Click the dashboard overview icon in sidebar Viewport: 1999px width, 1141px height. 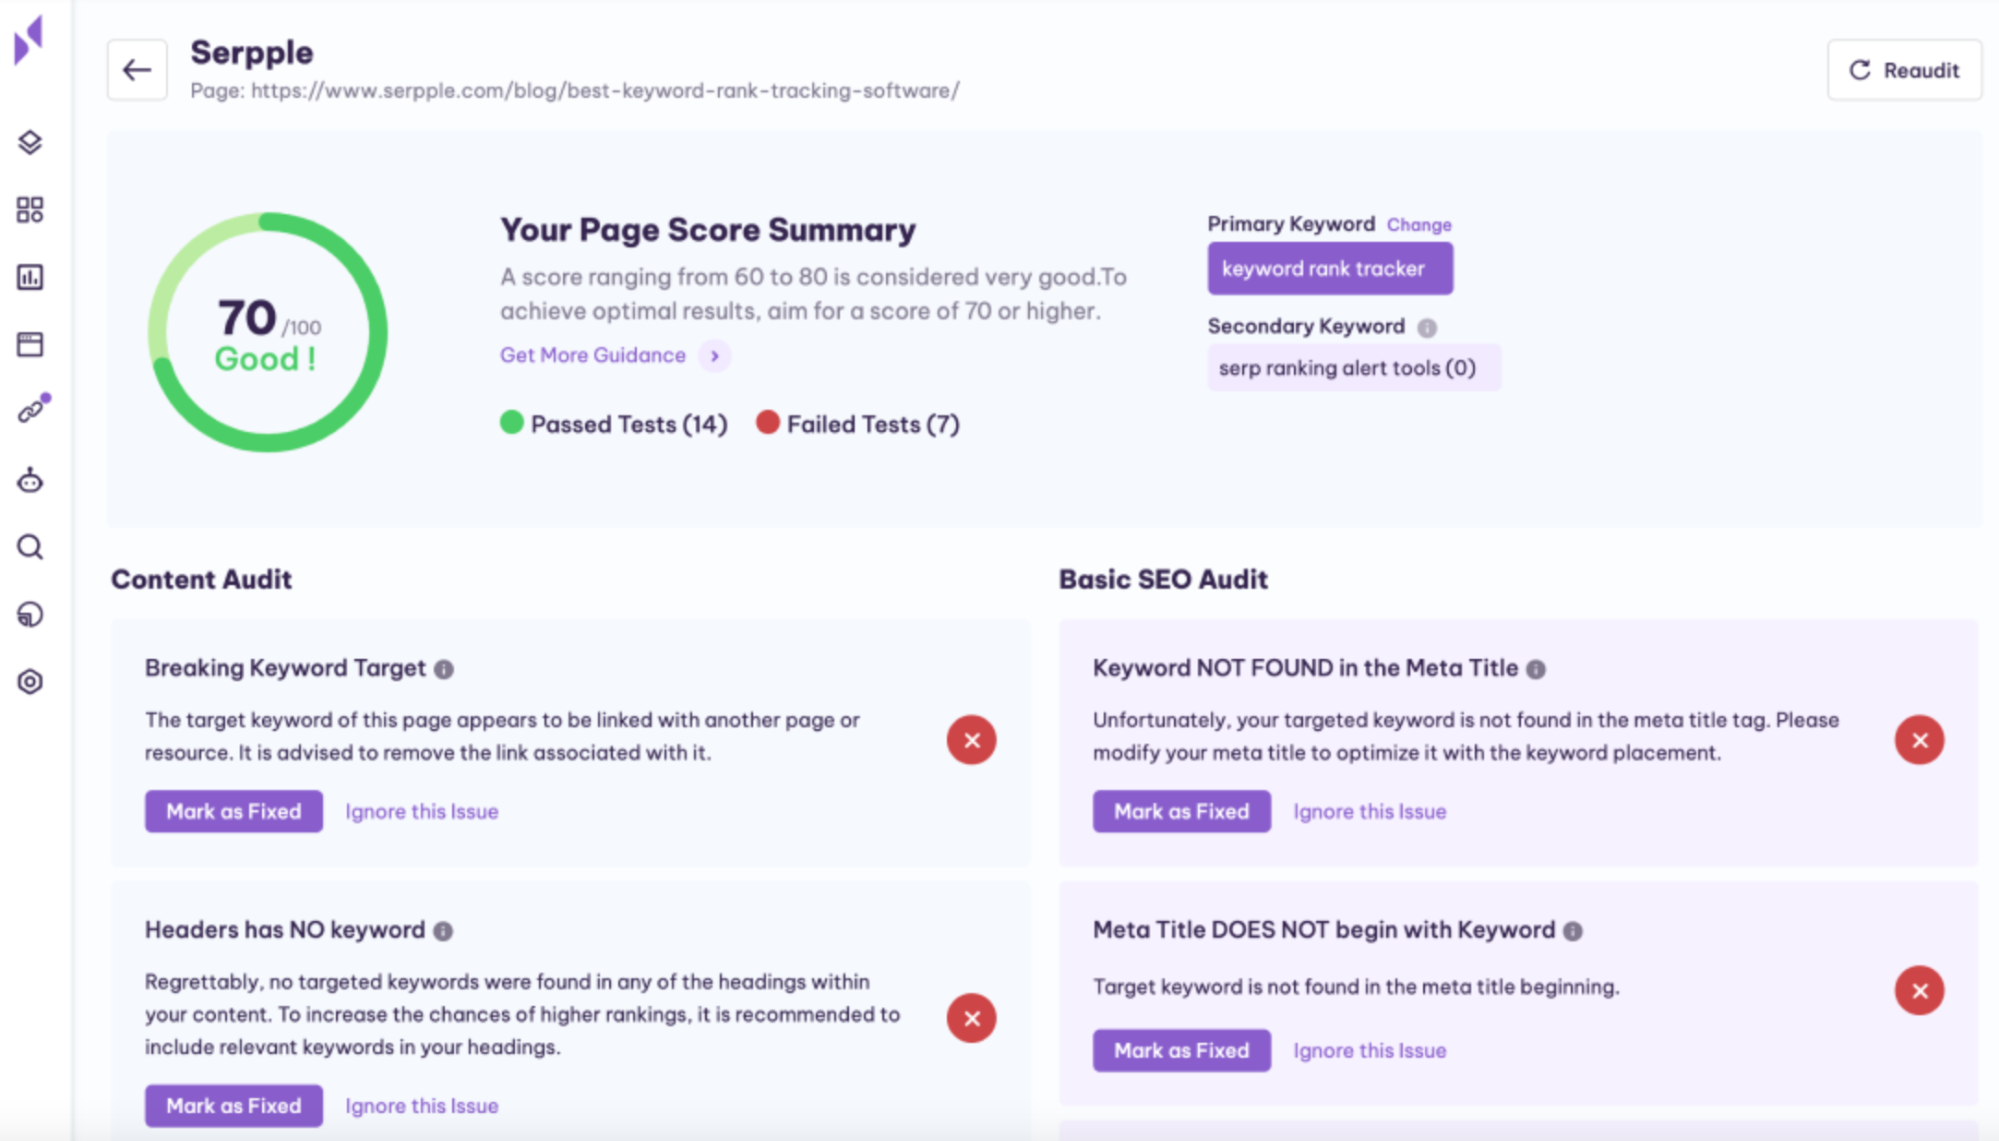pos(32,209)
